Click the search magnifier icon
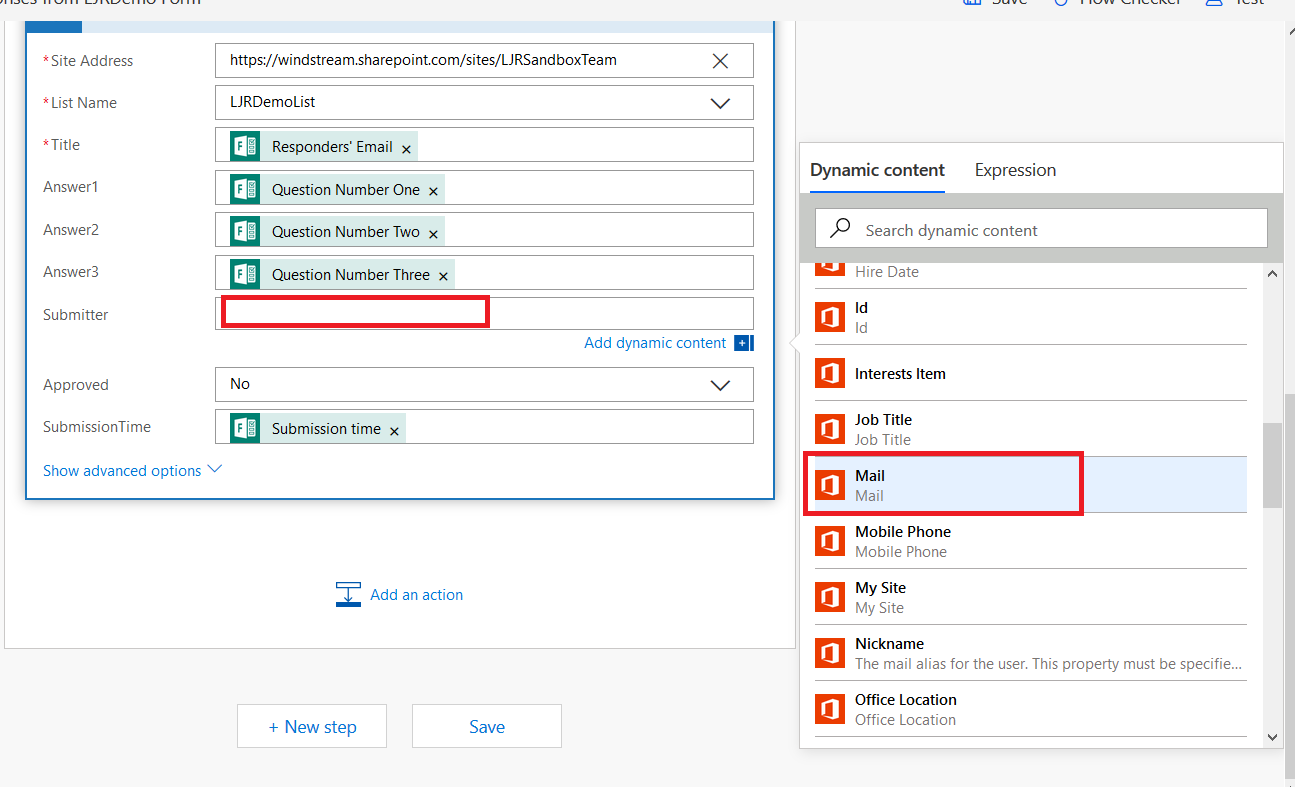Screen dimensions: 1295x787 [x=842, y=229]
